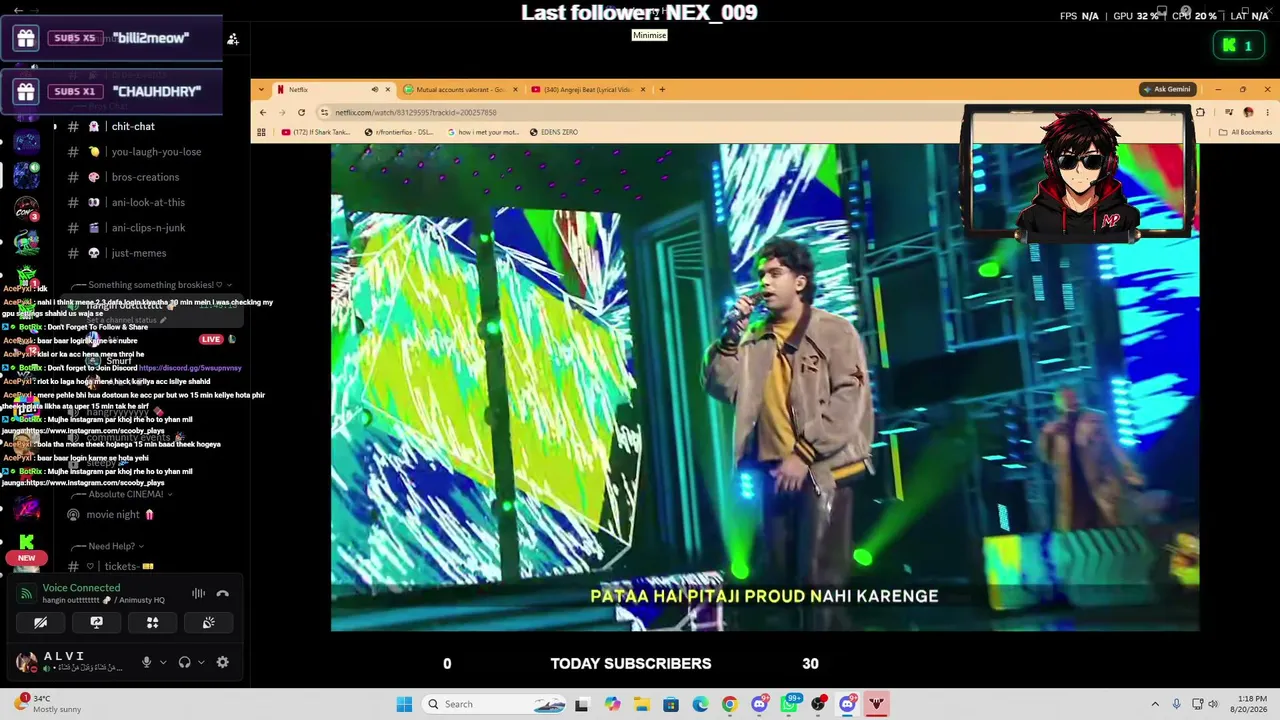Viewport: 1280px width, 720px height.
Task: Close the Mutual accounts valorant tab
Action: tap(515, 90)
